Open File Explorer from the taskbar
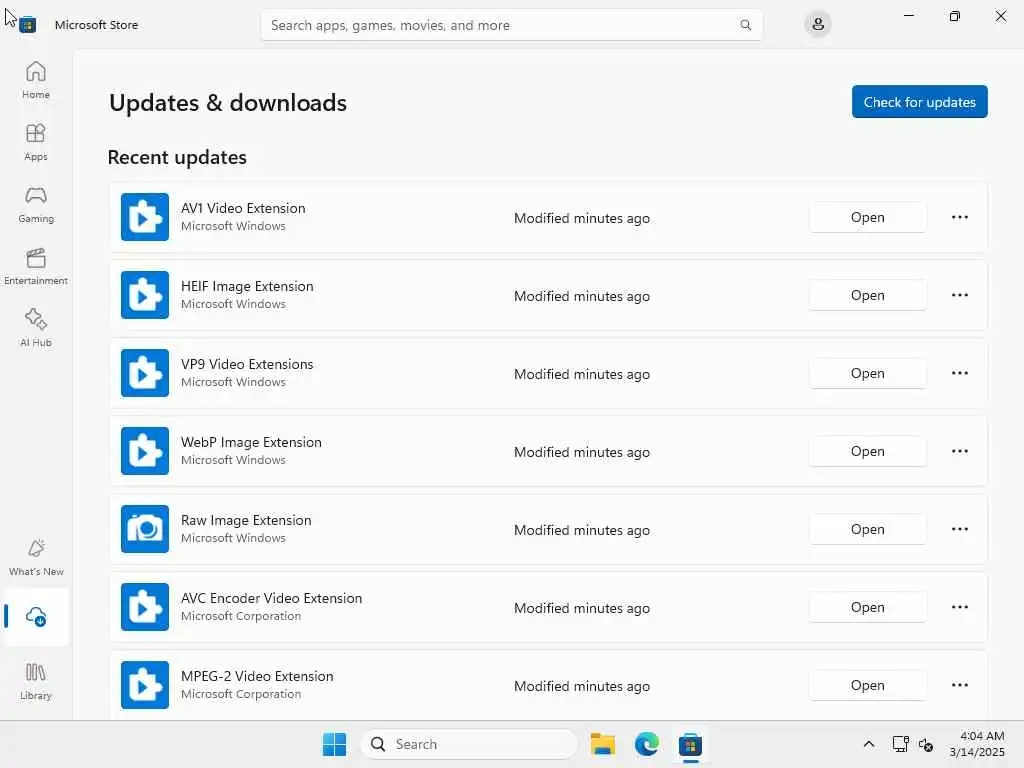Viewport: 1024px width, 768px height. 602,744
